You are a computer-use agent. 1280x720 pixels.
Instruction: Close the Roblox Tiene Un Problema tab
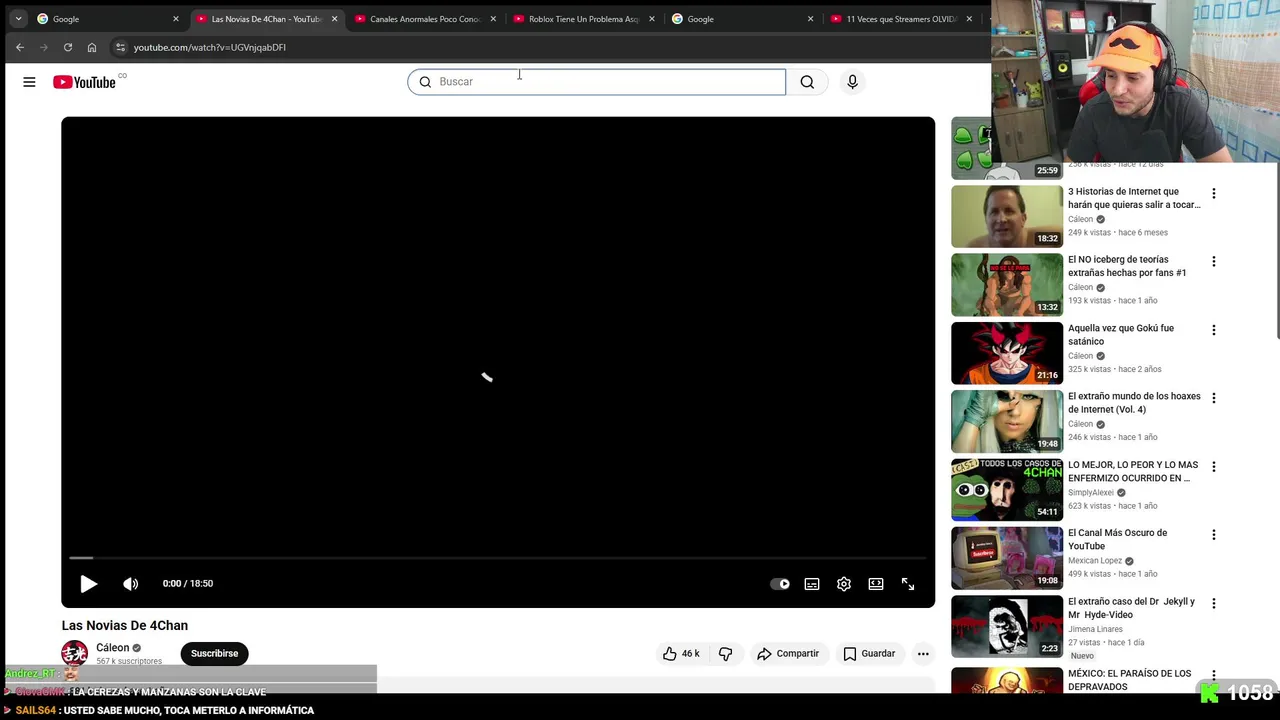tap(652, 19)
